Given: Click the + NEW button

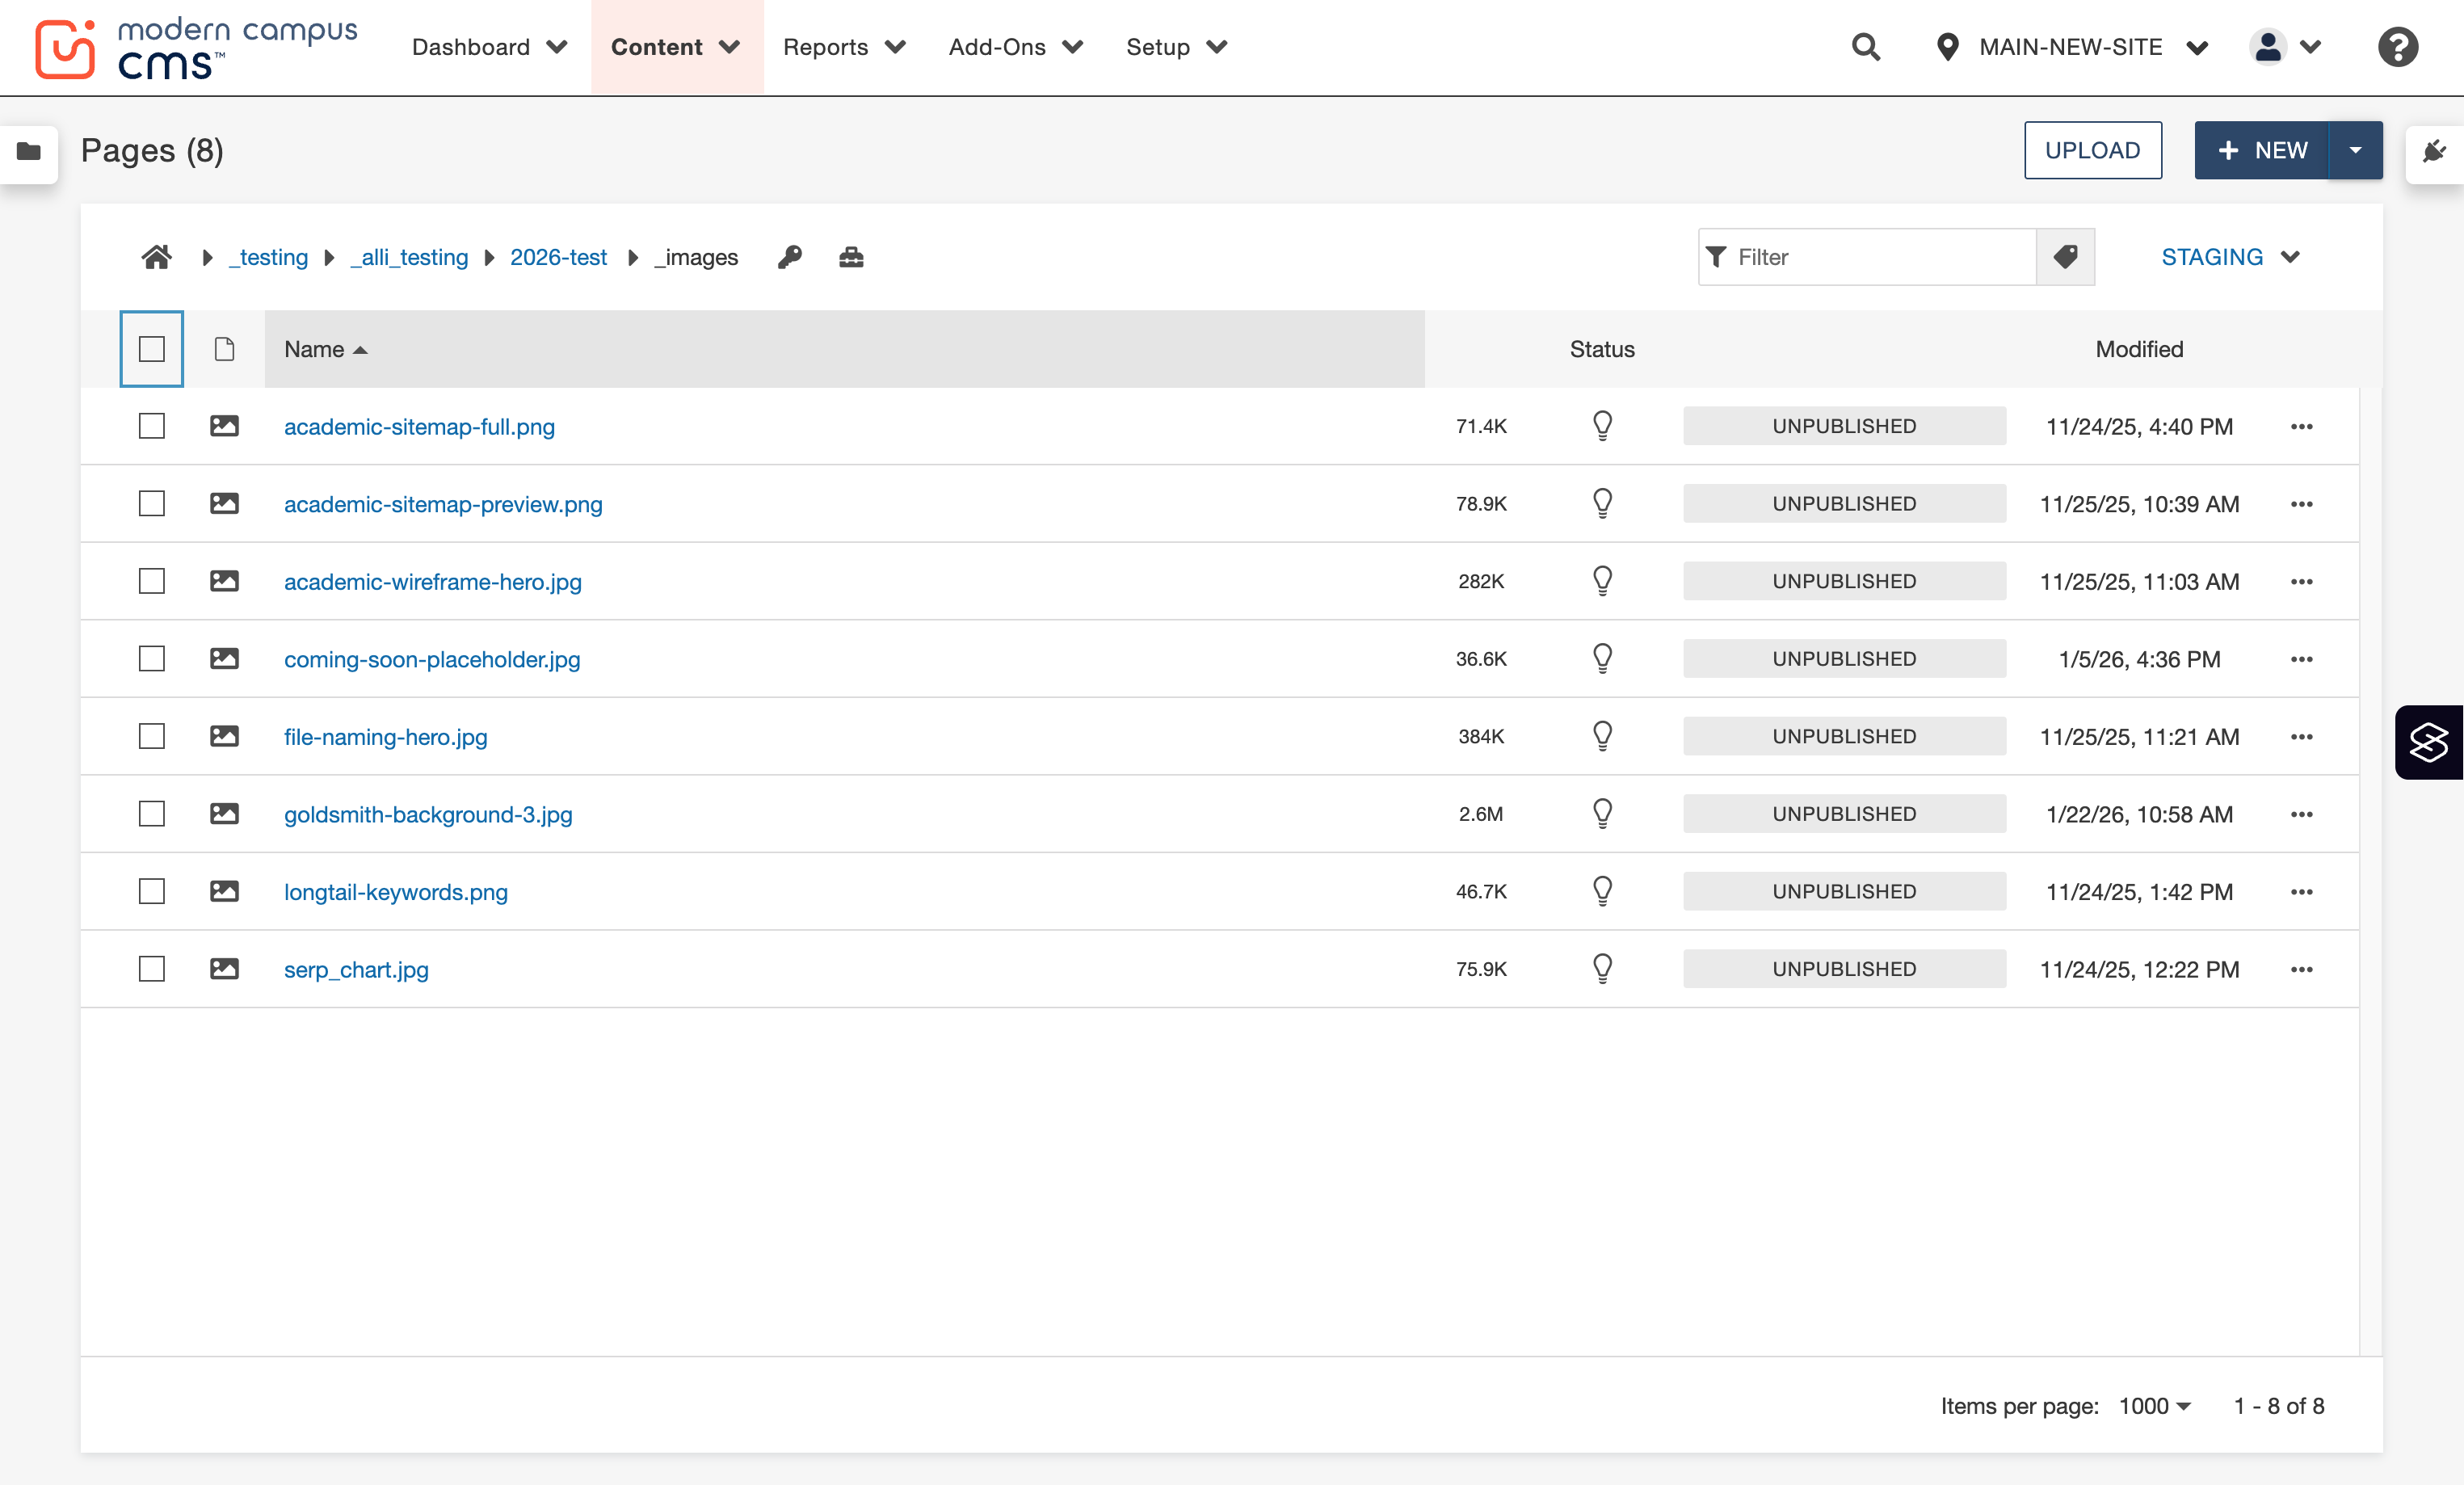Looking at the screenshot, I should tap(2262, 150).
